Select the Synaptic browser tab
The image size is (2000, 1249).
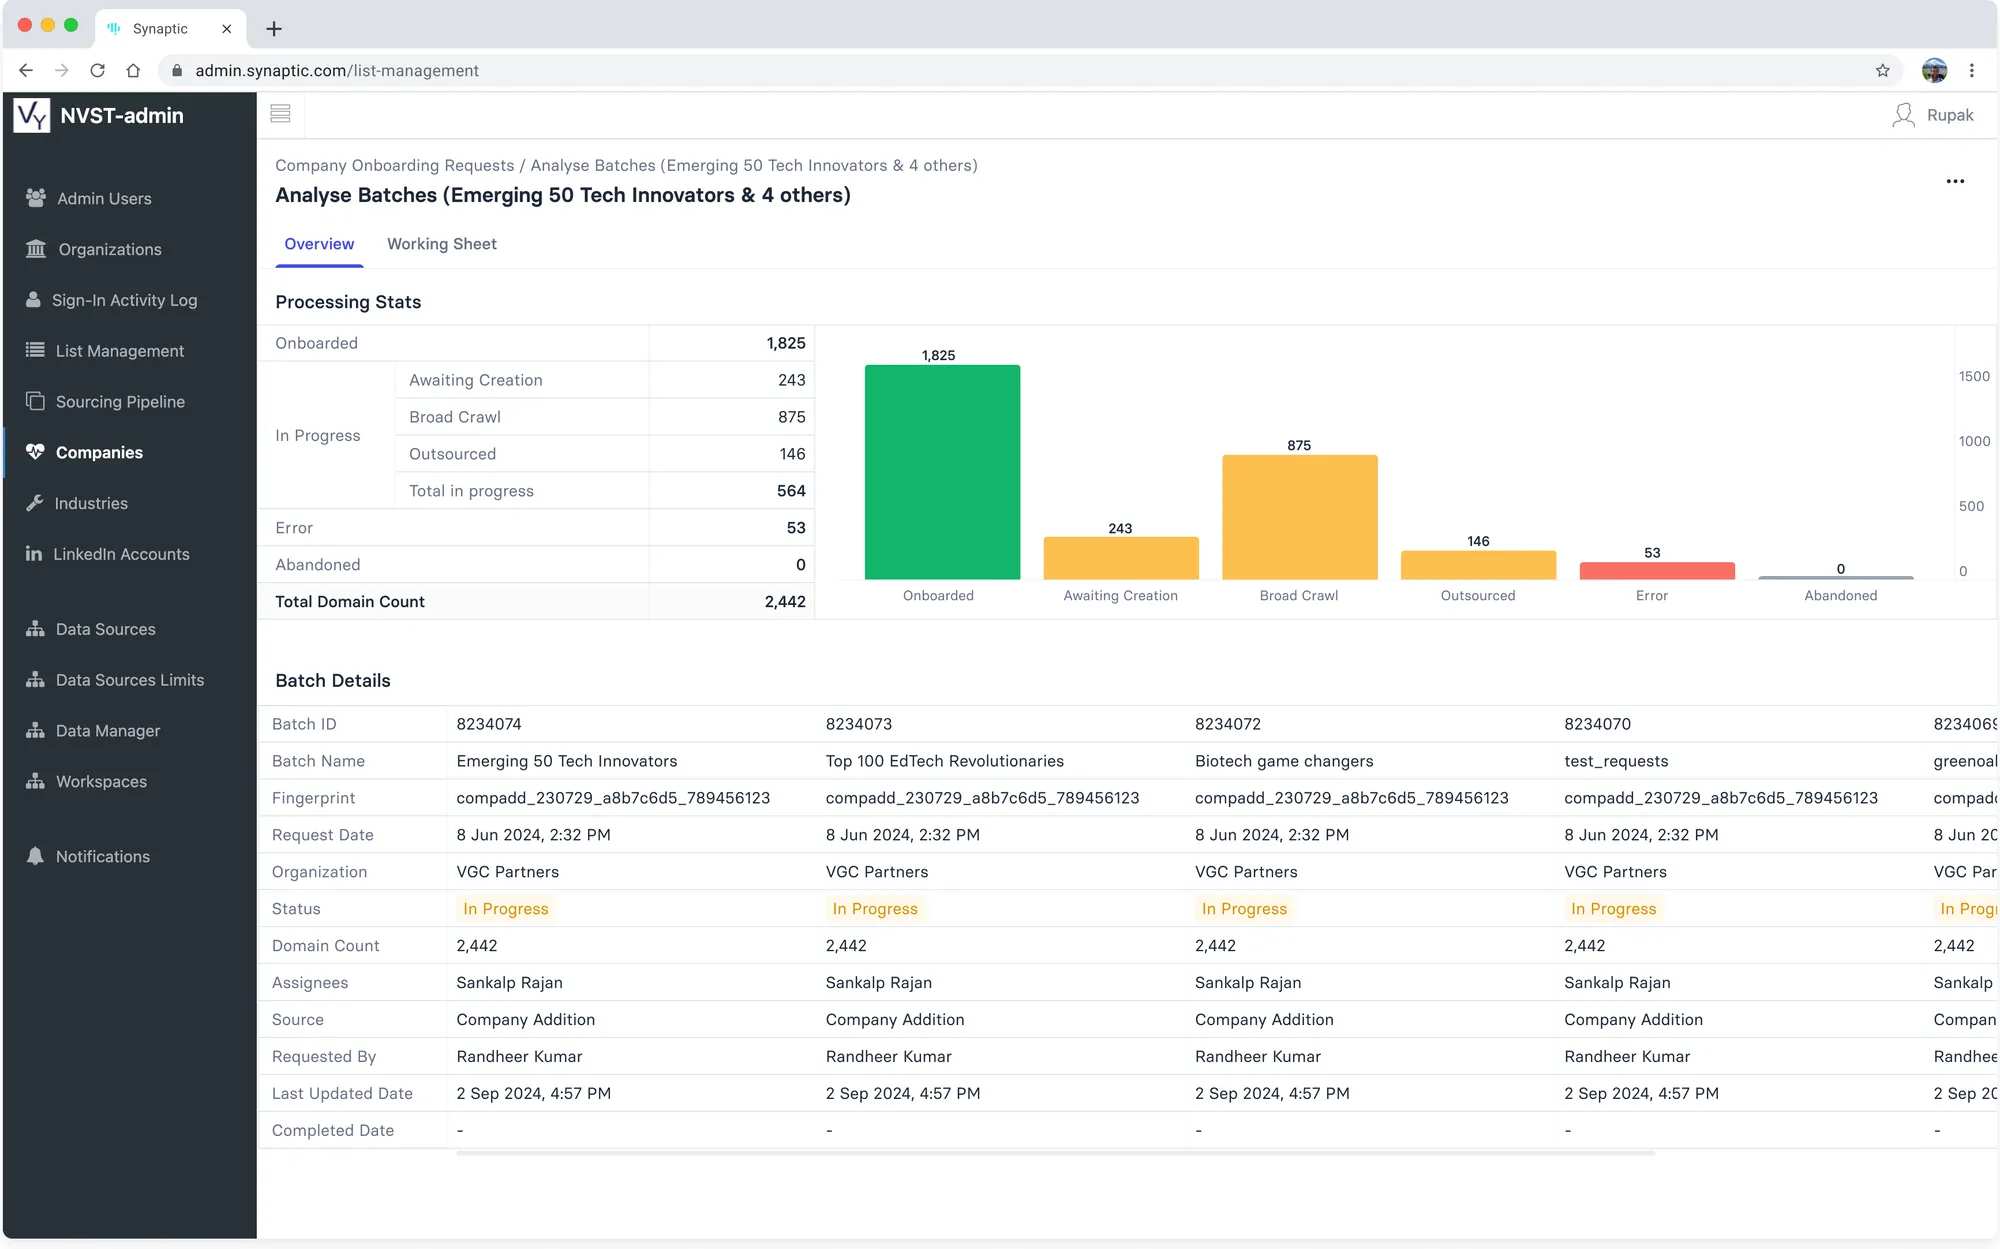[x=170, y=28]
